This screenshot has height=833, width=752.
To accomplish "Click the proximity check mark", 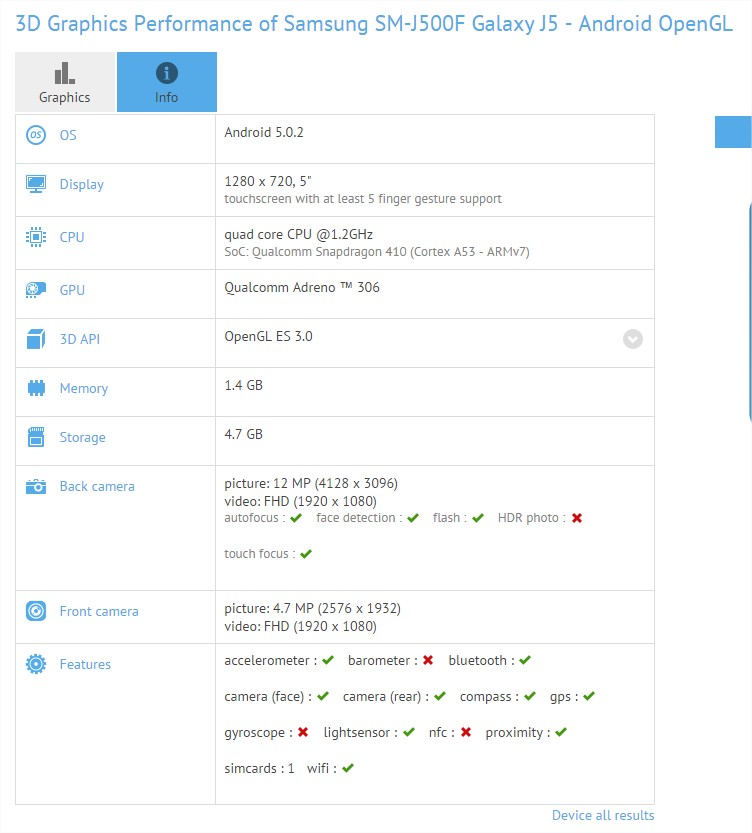I will click(x=561, y=732).
